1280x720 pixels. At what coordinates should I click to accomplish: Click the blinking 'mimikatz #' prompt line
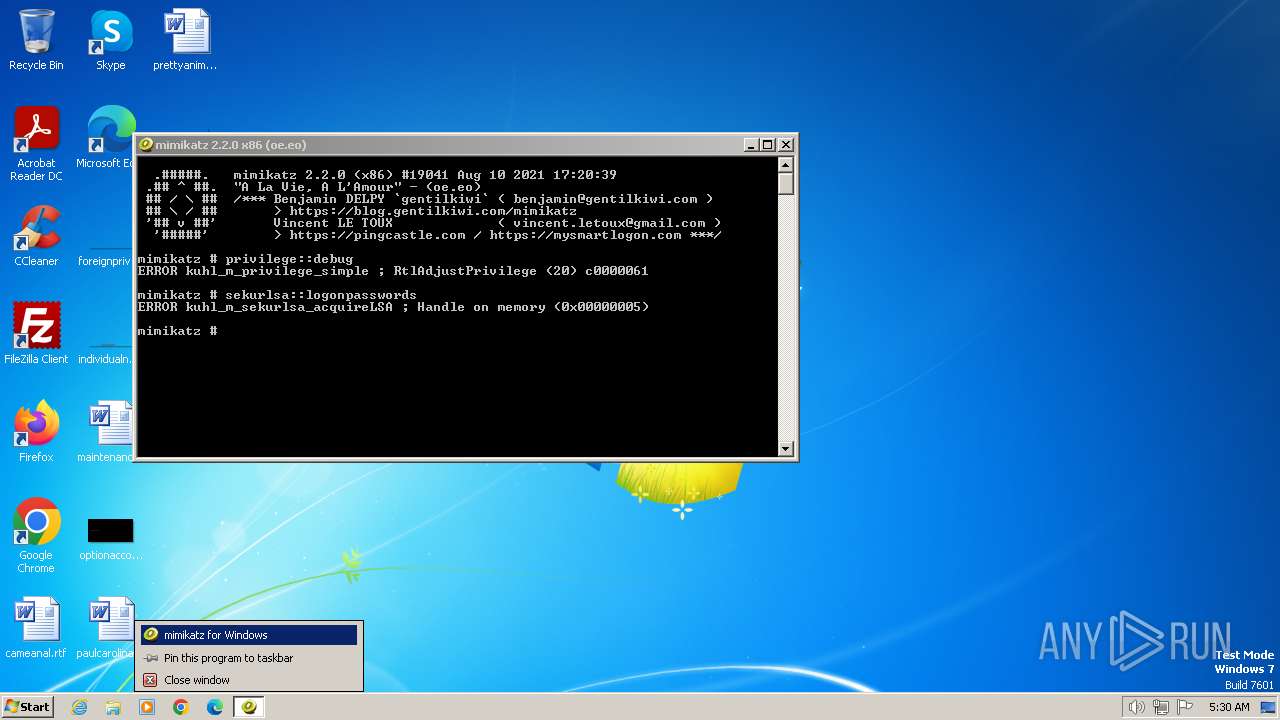(x=177, y=331)
